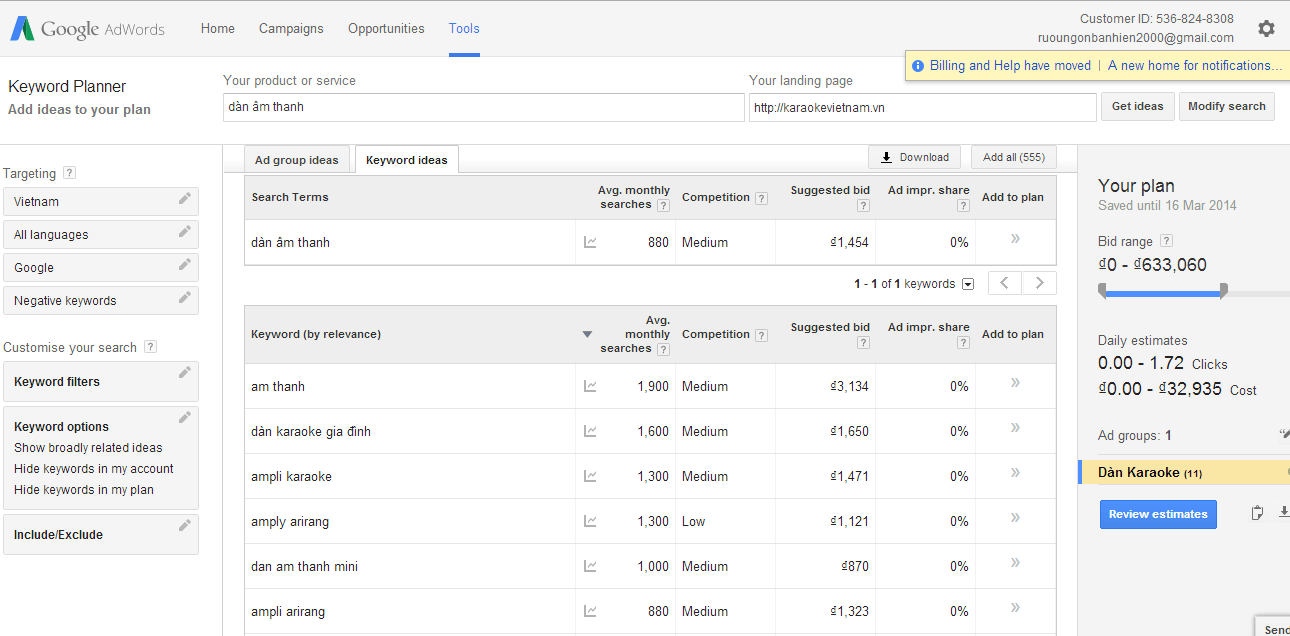Open Tools tab
This screenshot has height=636, width=1290.
click(x=464, y=29)
